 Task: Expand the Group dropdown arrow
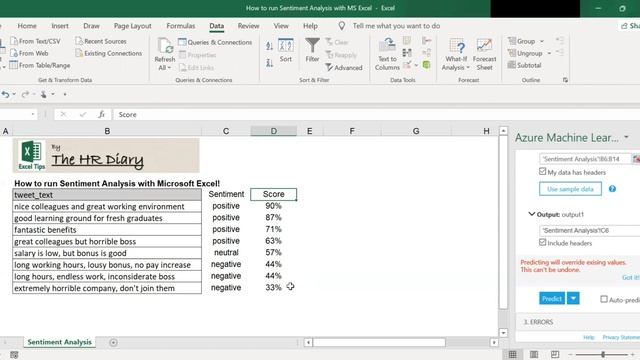(542, 41)
